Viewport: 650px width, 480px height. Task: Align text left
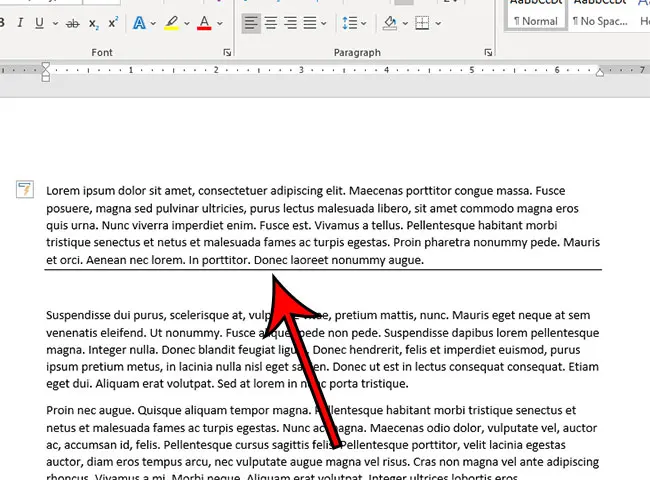point(251,22)
